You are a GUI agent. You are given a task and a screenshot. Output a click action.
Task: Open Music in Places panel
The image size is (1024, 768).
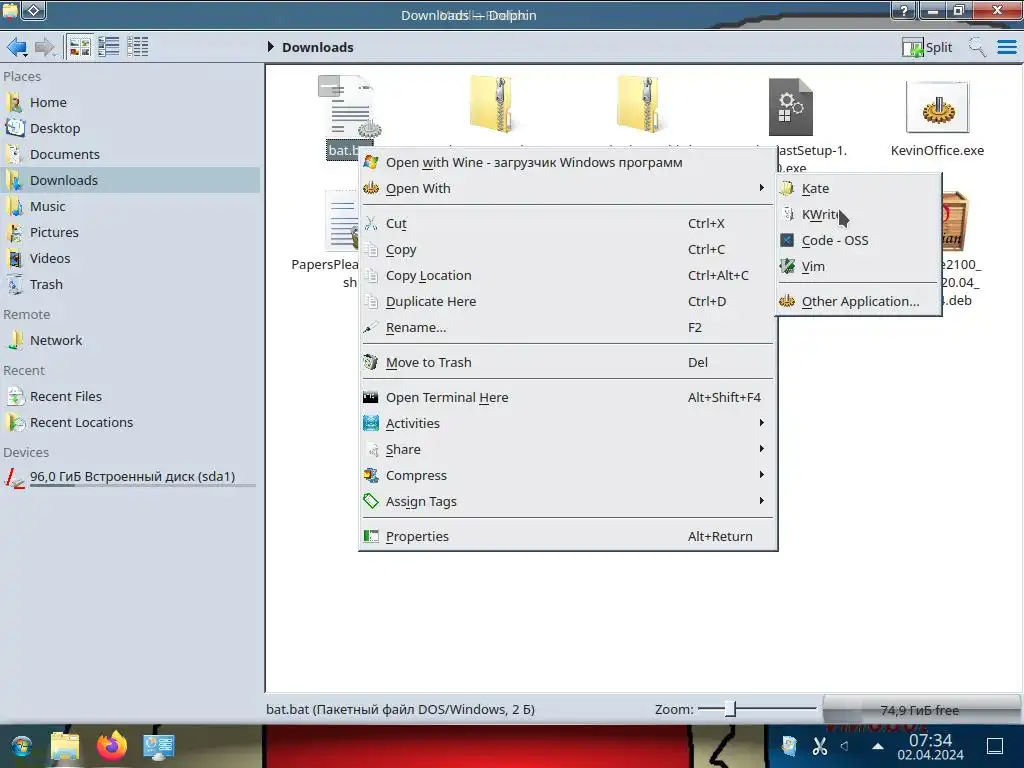(x=131, y=206)
